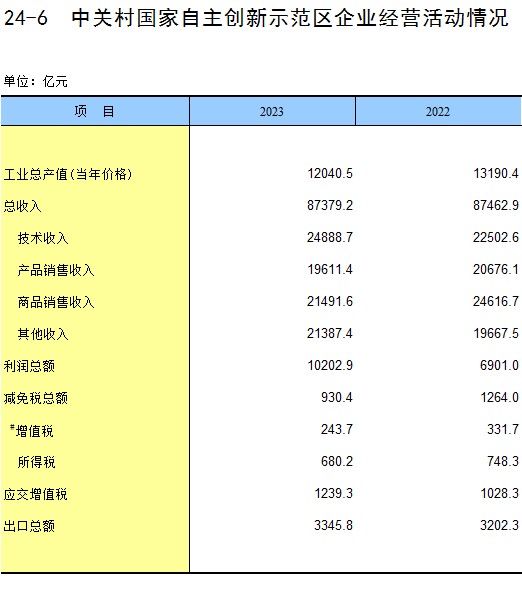Viewport: 522px width, 606px height.
Task: Select the 所得税 sub-item label
Action: (x=36, y=462)
